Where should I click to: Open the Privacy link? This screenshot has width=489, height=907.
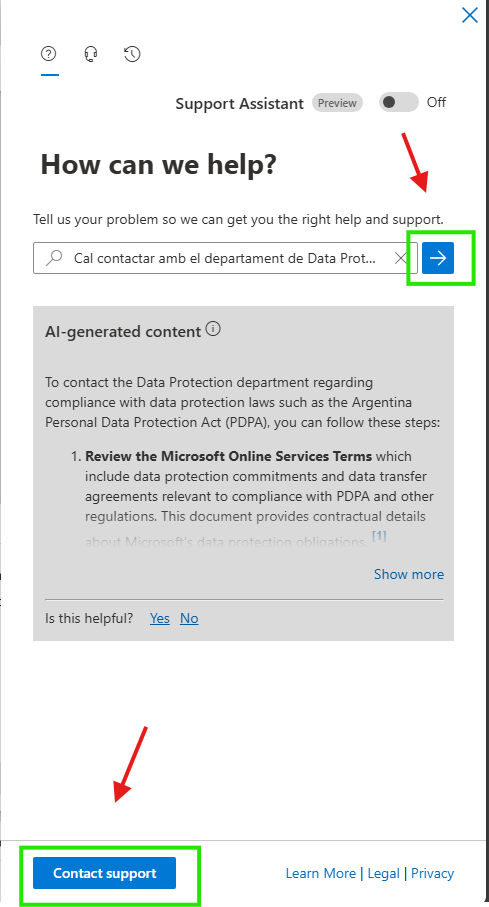(432, 873)
